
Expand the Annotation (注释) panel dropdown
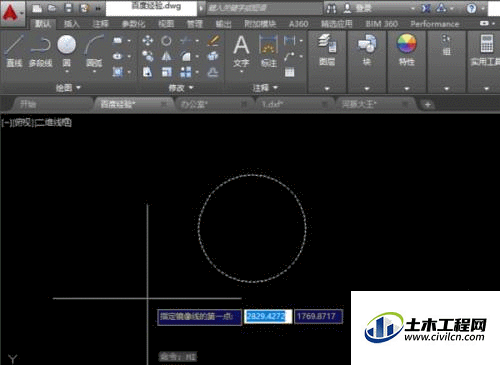point(265,88)
